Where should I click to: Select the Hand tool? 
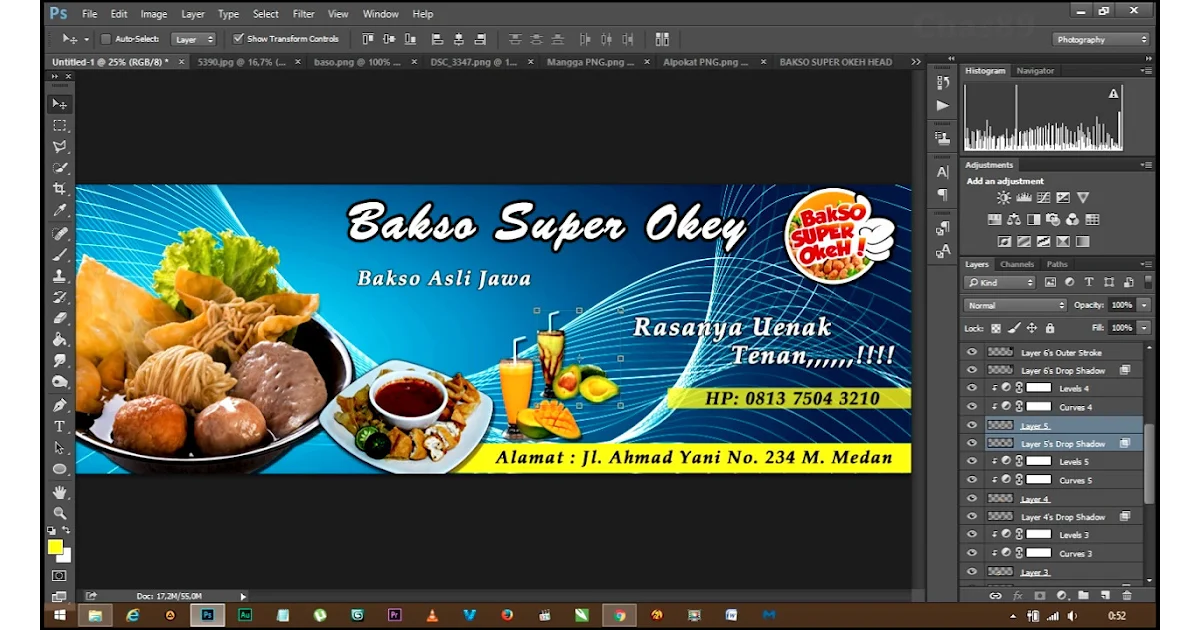tap(60, 492)
